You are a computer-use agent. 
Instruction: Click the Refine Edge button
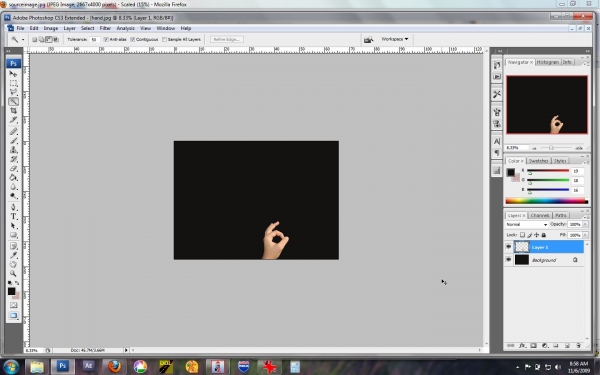(227, 39)
